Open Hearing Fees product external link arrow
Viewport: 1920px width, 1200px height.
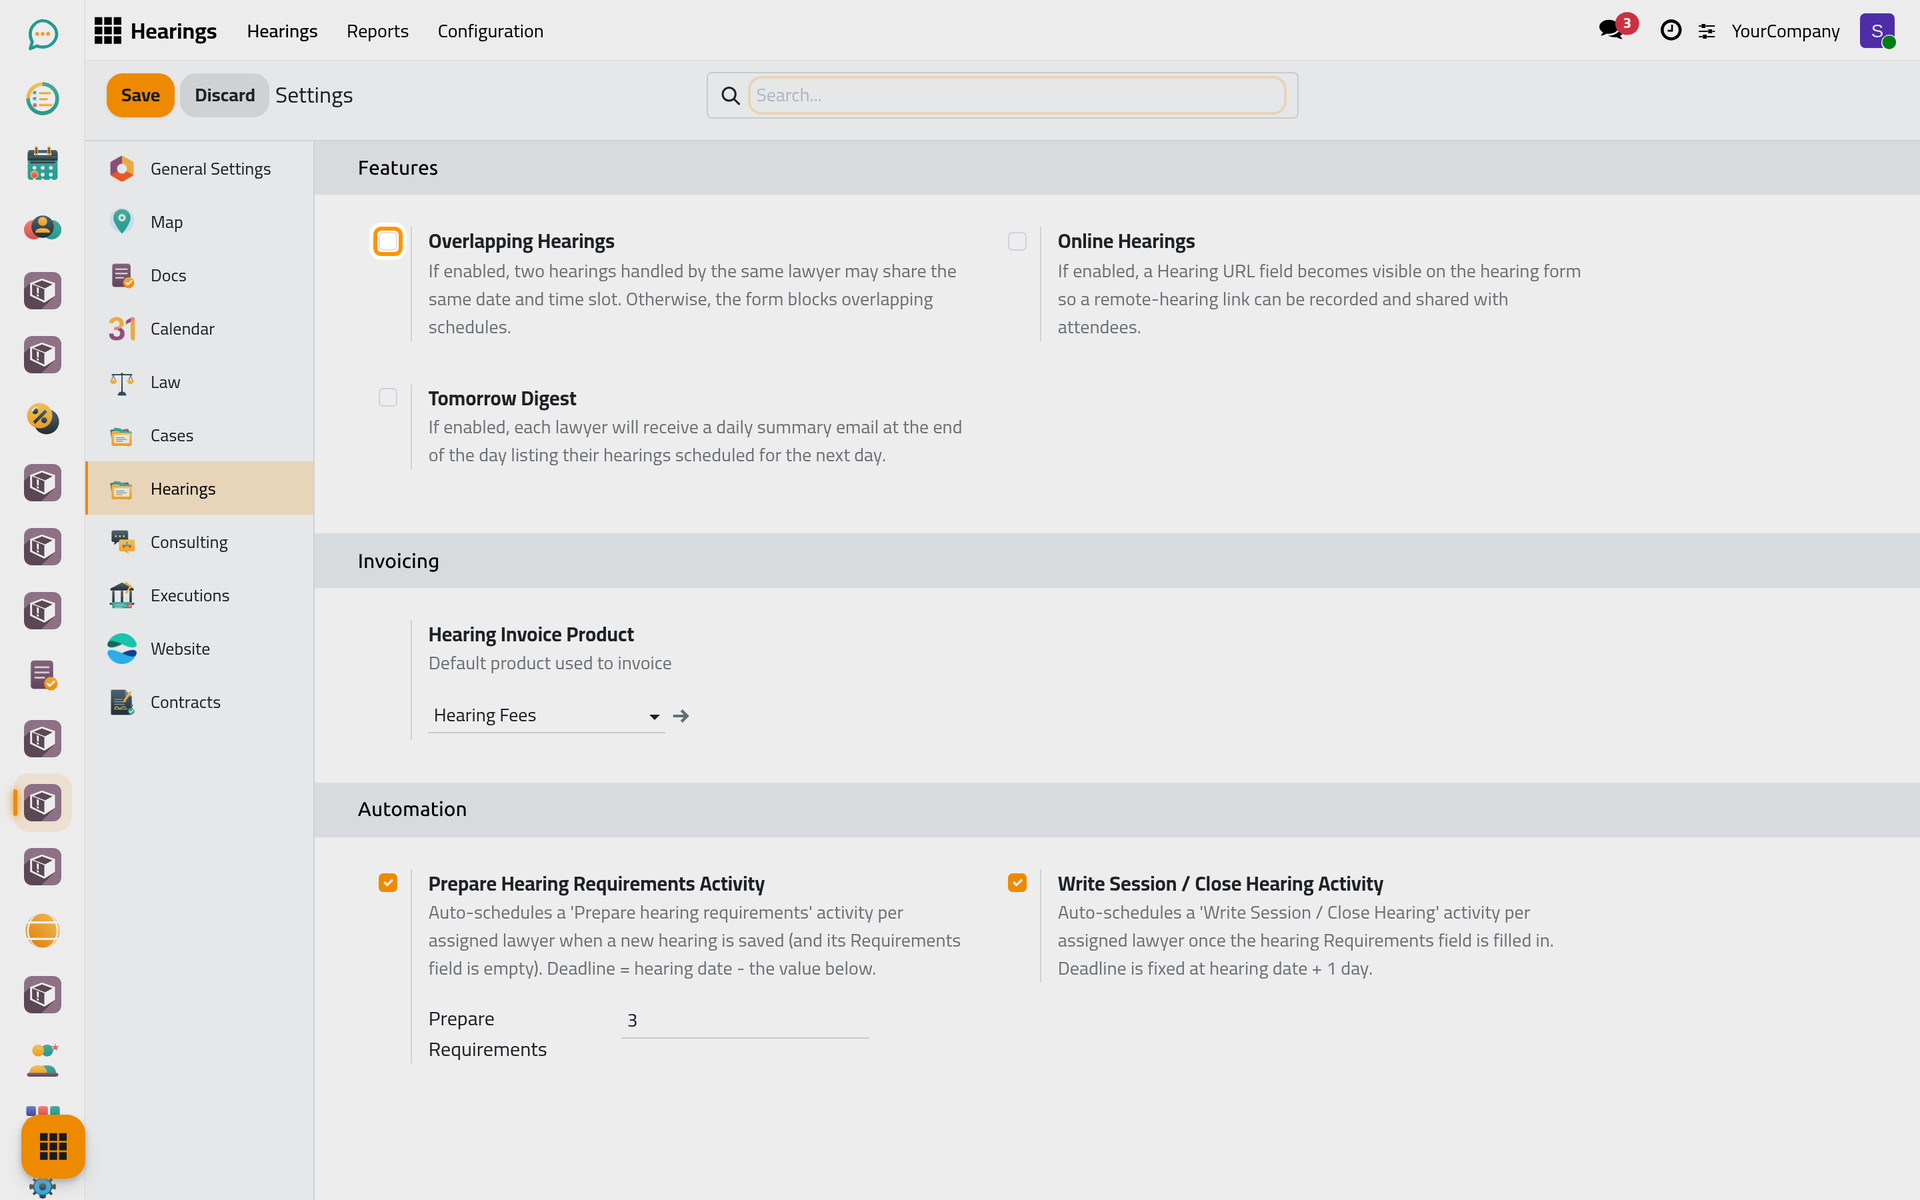681,716
